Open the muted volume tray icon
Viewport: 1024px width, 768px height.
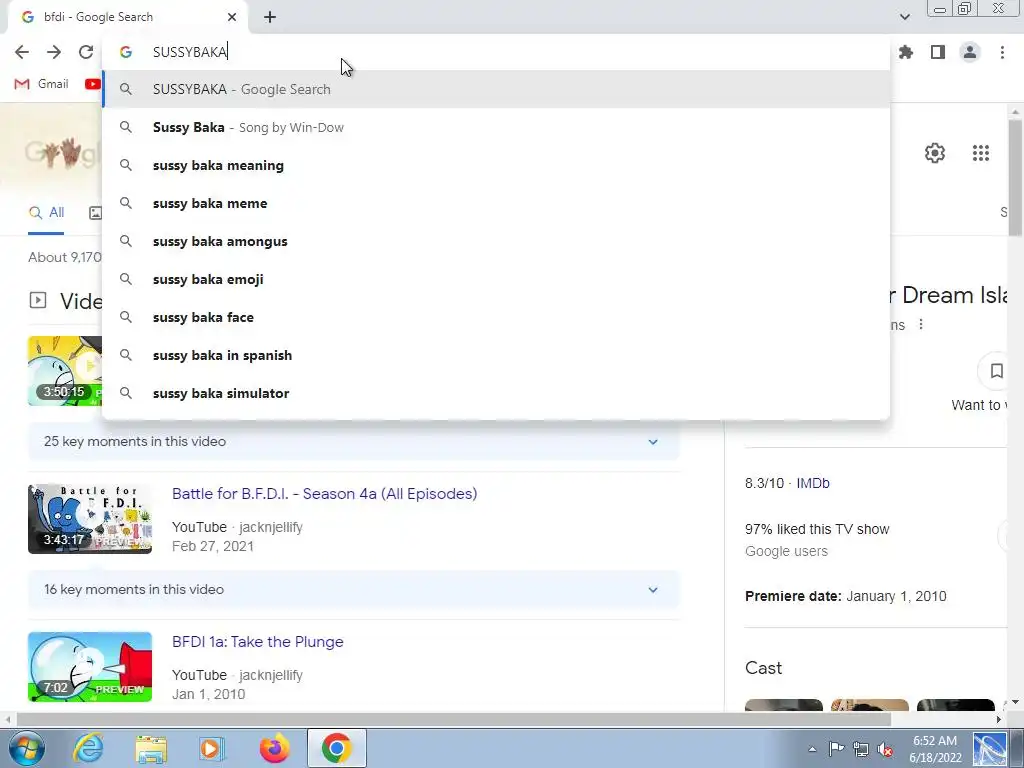click(x=886, y=749)
